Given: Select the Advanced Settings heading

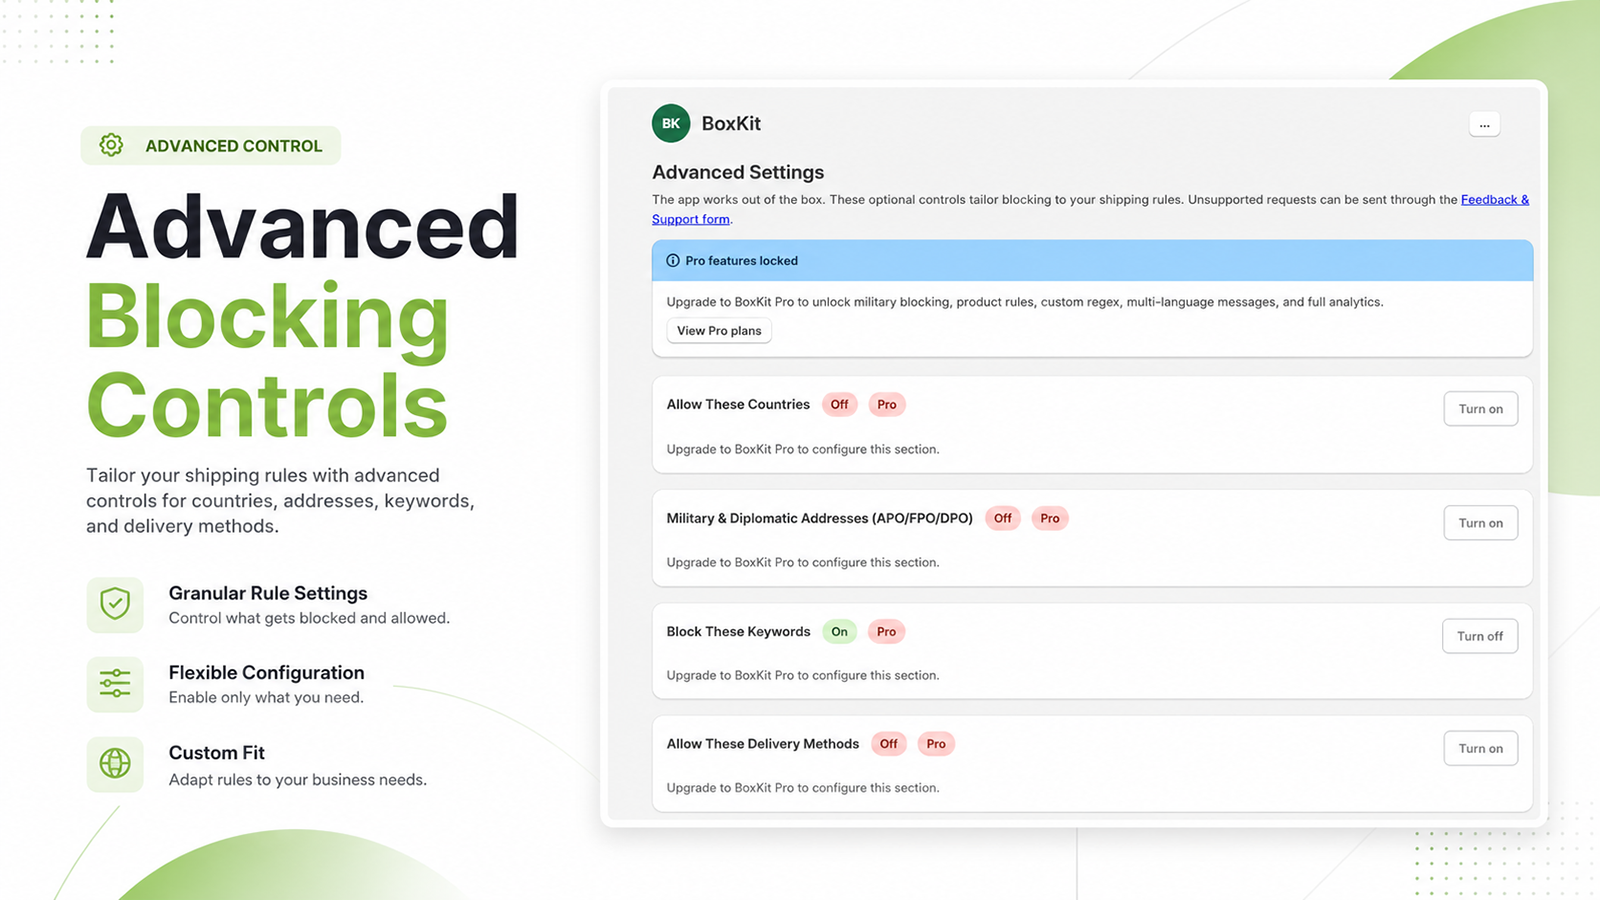Looking at the screenshot, I should [738, 172].
